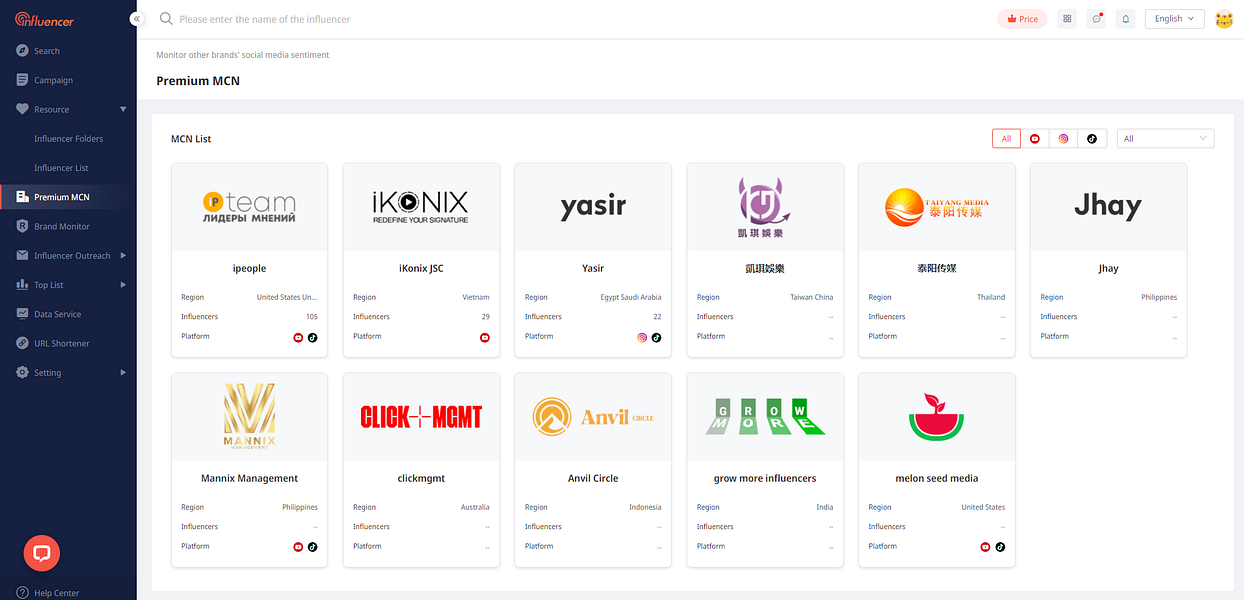Collapse the sidebar with double-chevron button

click(136, 19)
